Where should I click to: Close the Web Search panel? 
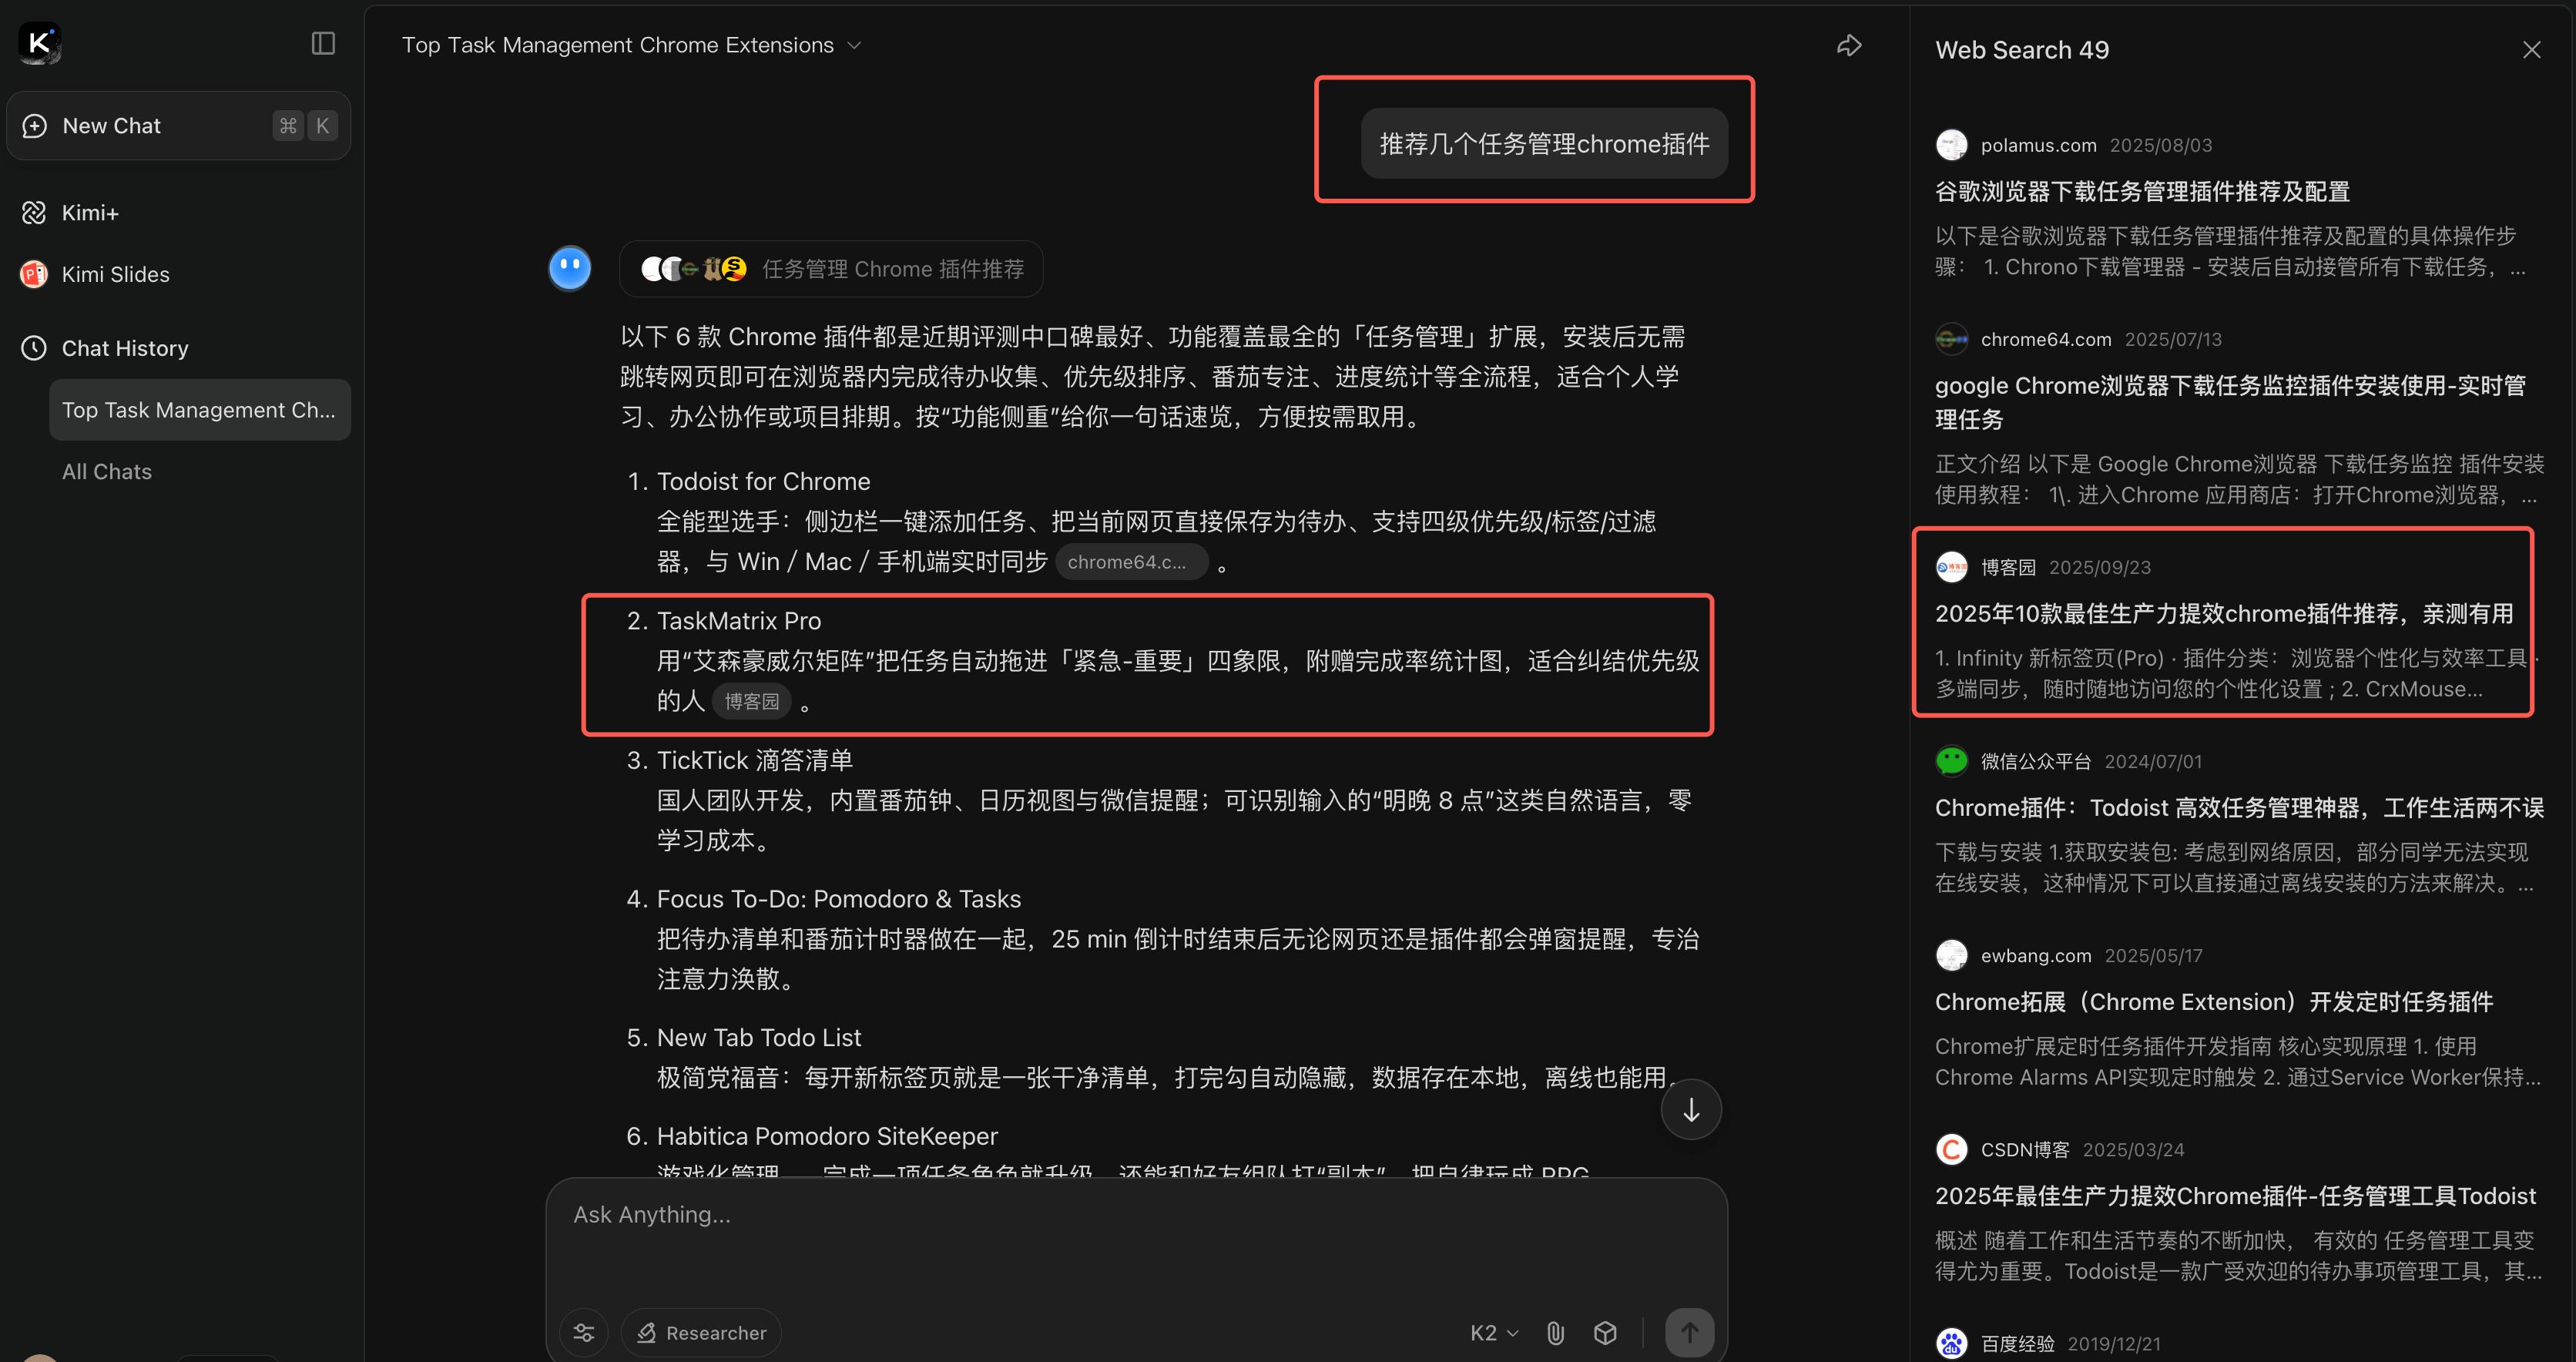[2531, 50]
